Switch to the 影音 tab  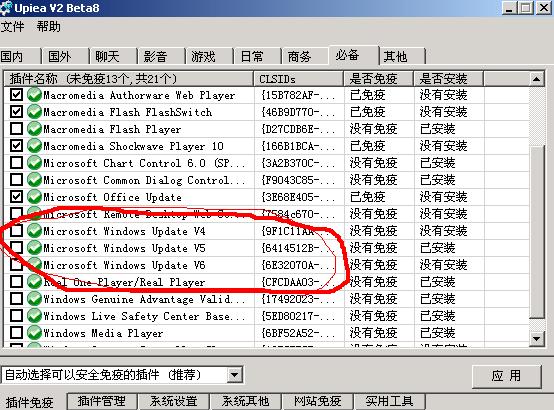tap(155, 56)
